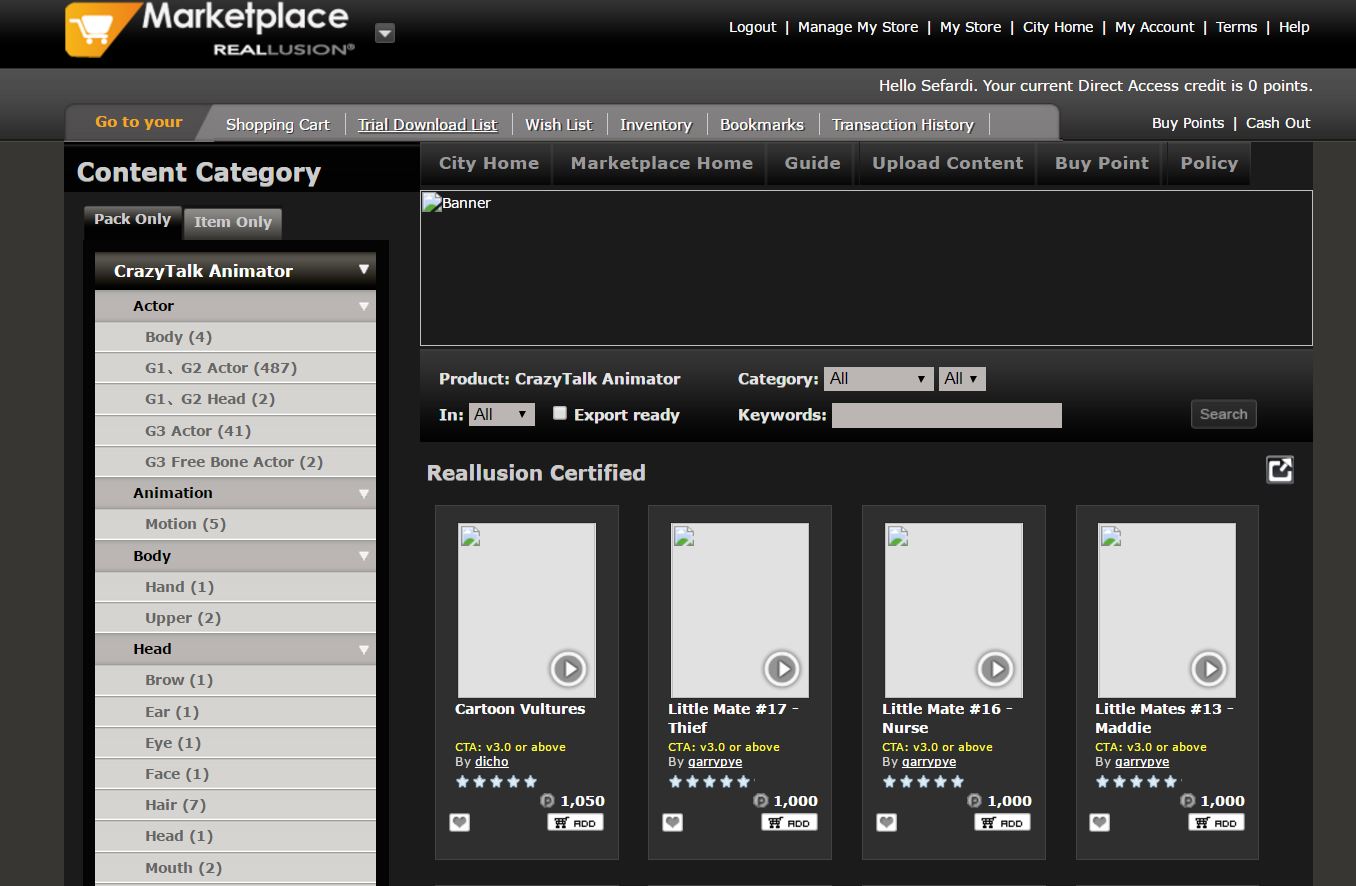The width and height of the screenshot is (1356, 886).
Task: Click heart icon for Little Mates #13 Maddie
Action: [1100, 822]
